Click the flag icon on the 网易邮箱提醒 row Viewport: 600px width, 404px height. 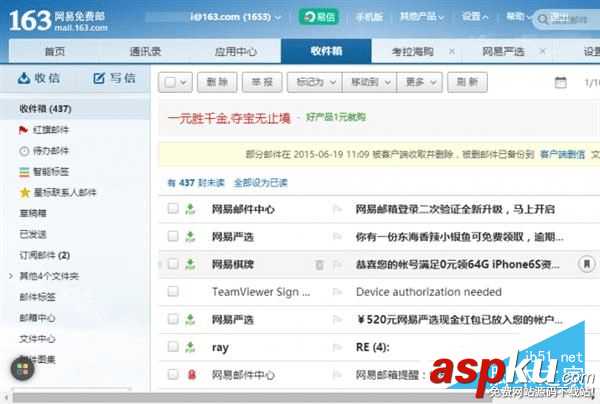pos(337,375)
